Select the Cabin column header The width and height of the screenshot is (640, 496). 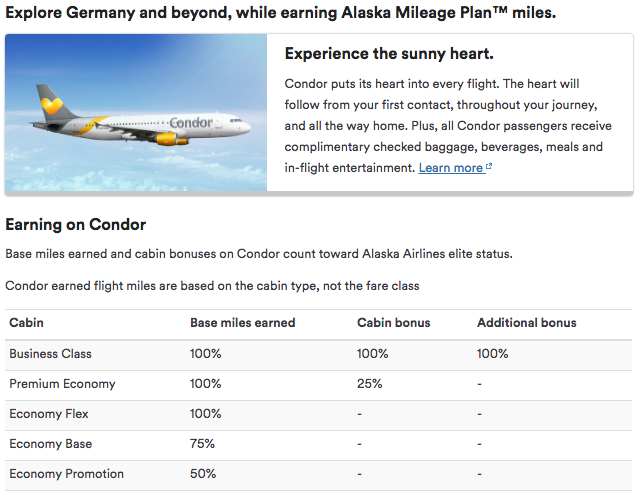point(27,323)
